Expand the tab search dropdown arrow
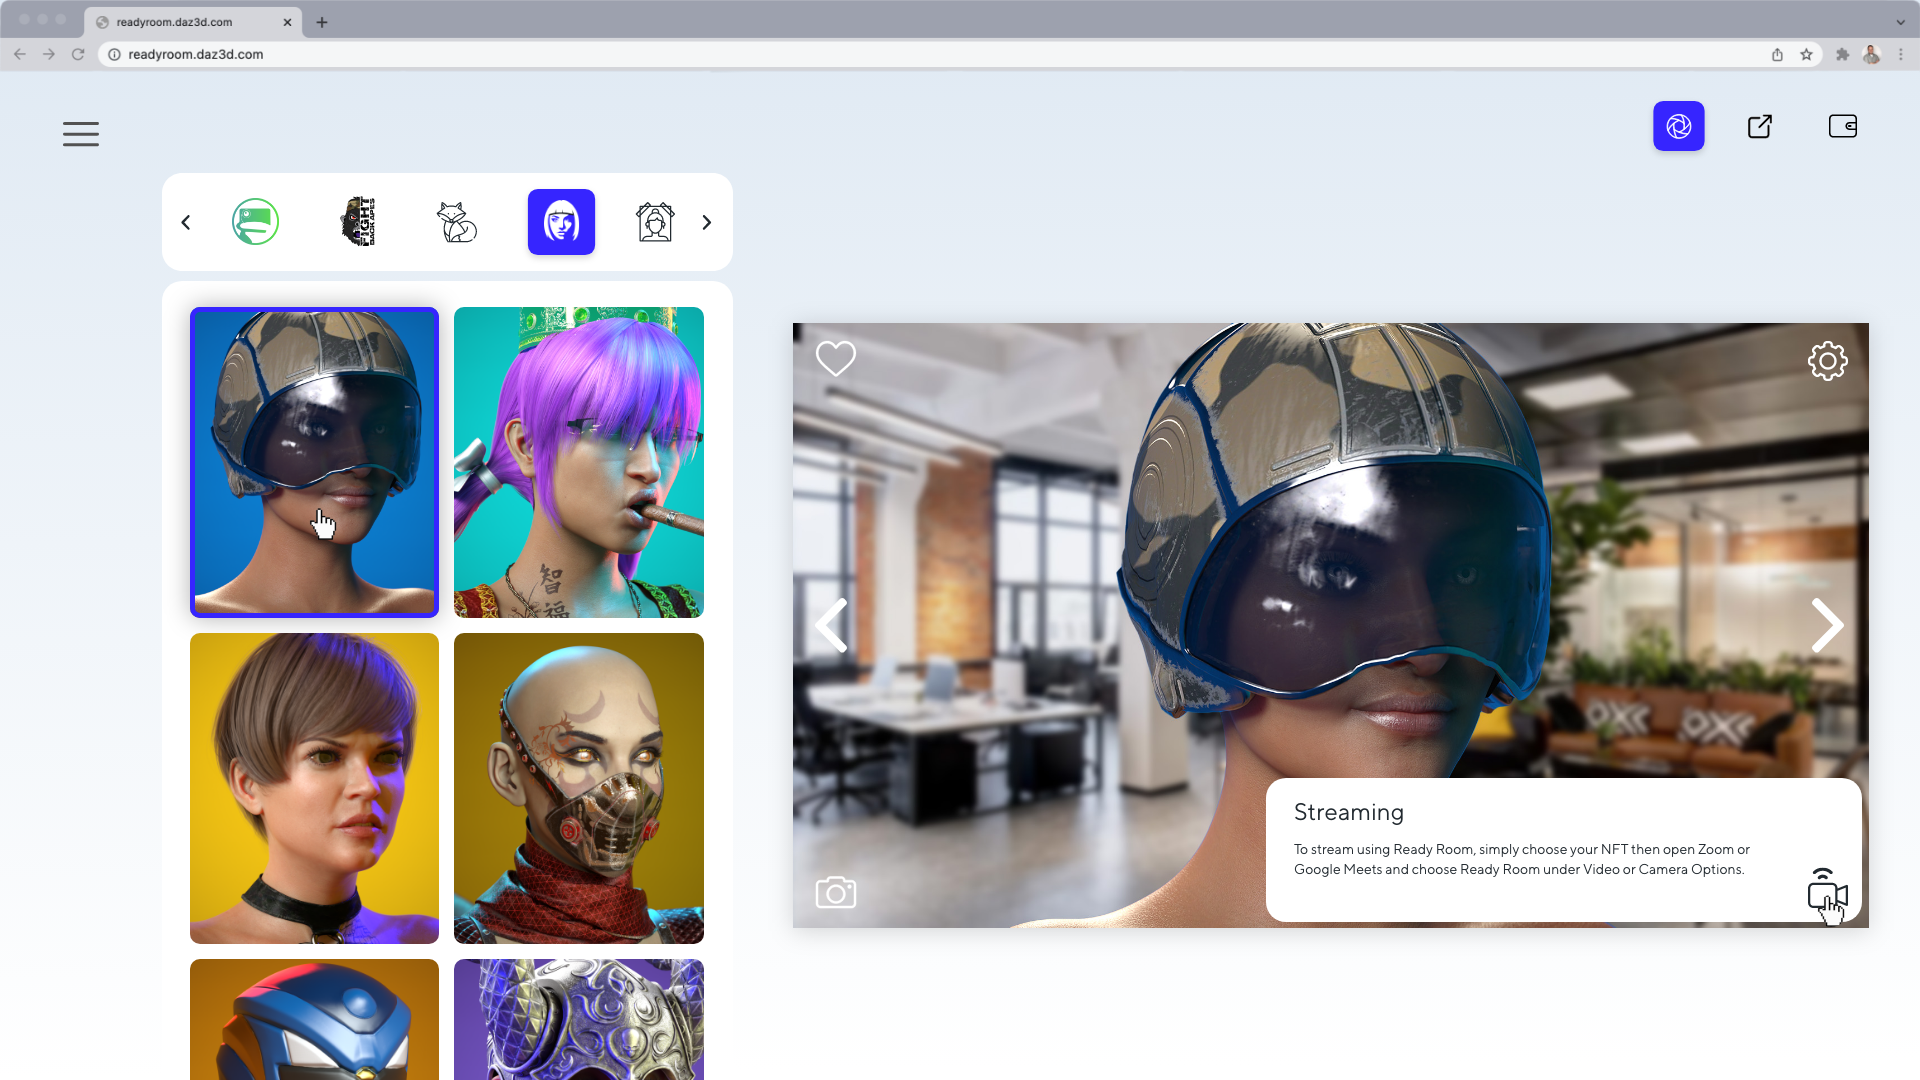The height and width of the screenshot is (1080, 1920). (1900, 22)
